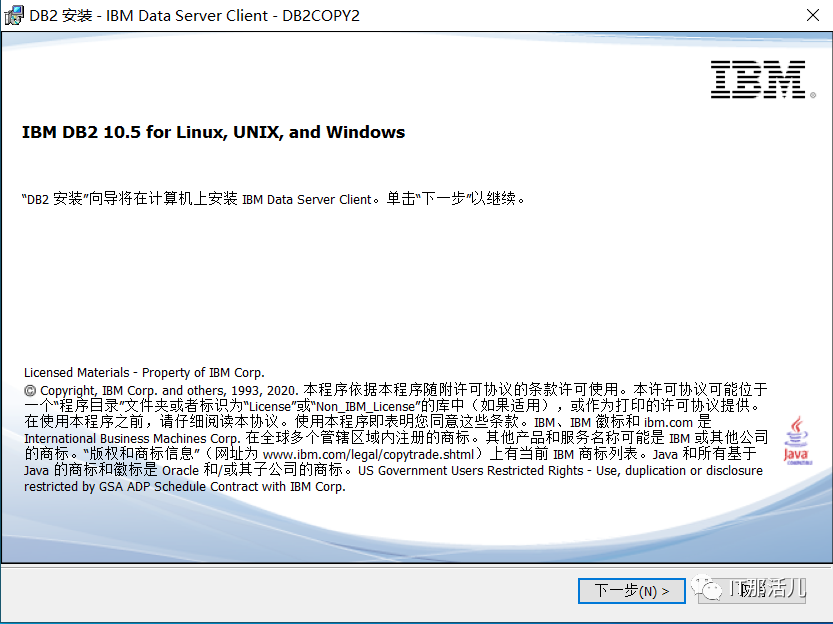The height and width of the screenshot is (624, 833).
Task: Click the heading IBM DB2 10.5 for Linux, UNIX, and Windows
Action: tap(213, 132)
